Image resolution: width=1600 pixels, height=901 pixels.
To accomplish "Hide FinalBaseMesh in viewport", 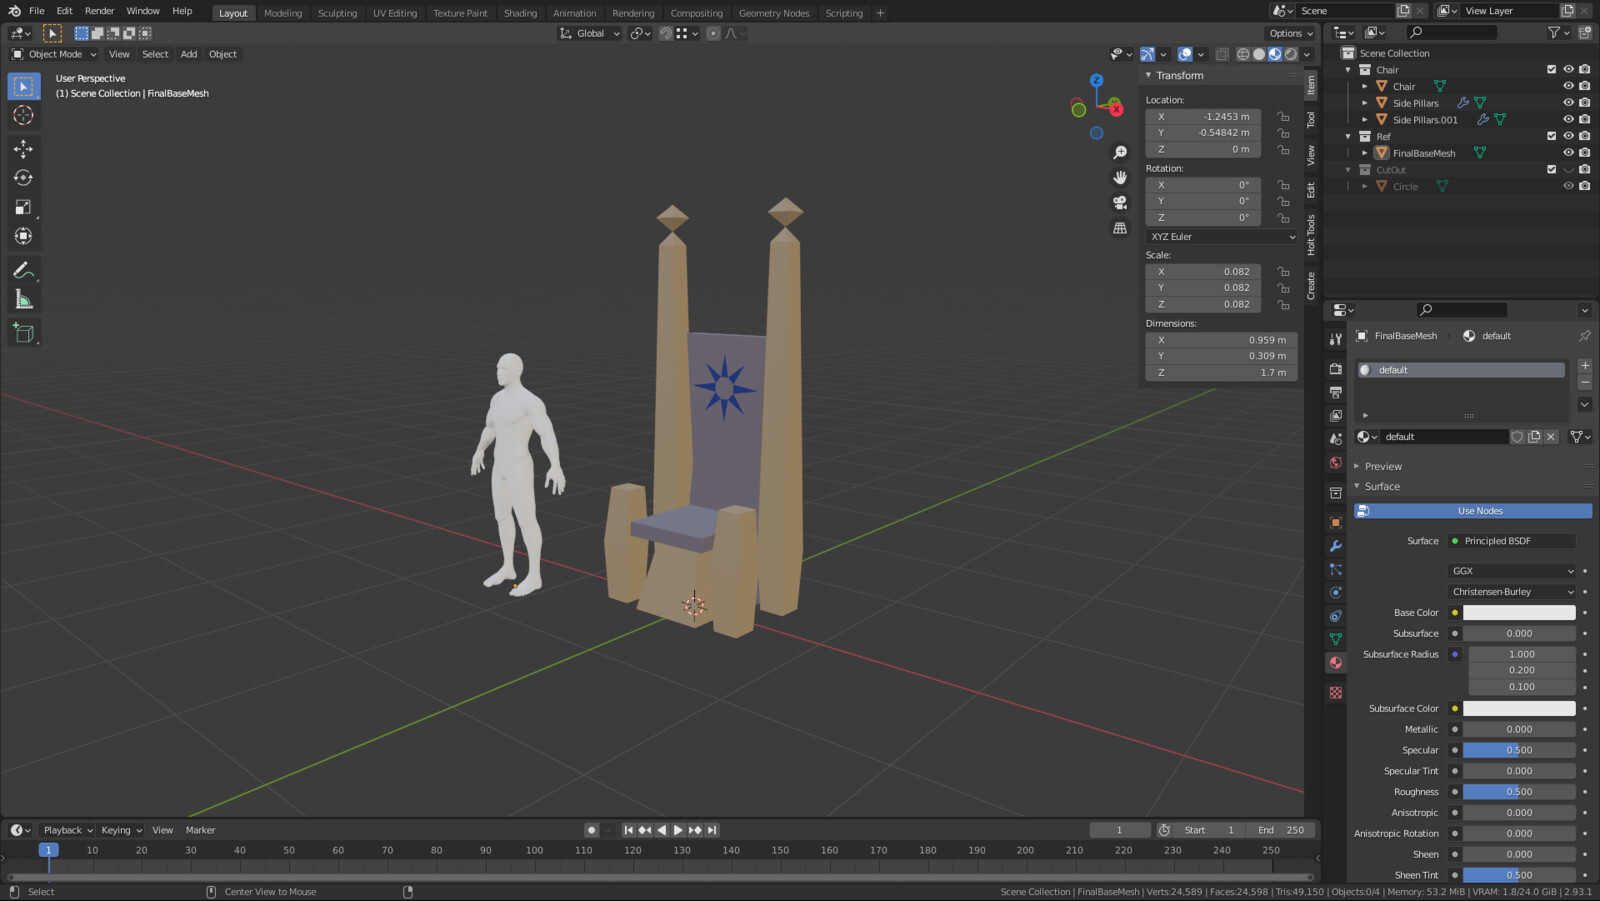I will (1568, 153).
